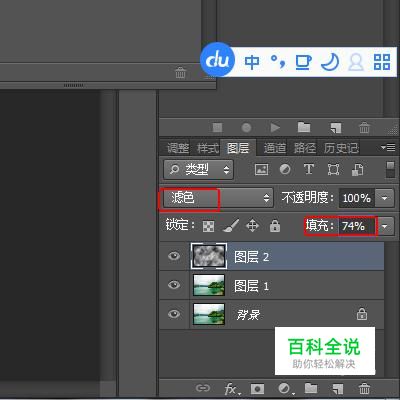Open the 历史记录 tab
This screenshot has height=400, width=400.
pyautogui.click(x=341, y=148)
